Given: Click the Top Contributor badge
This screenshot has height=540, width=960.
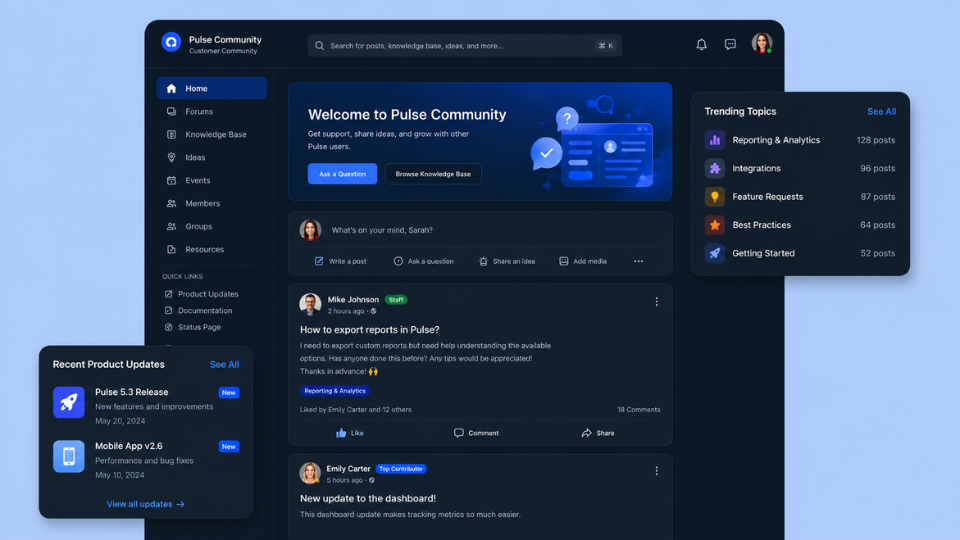Looking at the screenshot, I should (x=401, y=469).
